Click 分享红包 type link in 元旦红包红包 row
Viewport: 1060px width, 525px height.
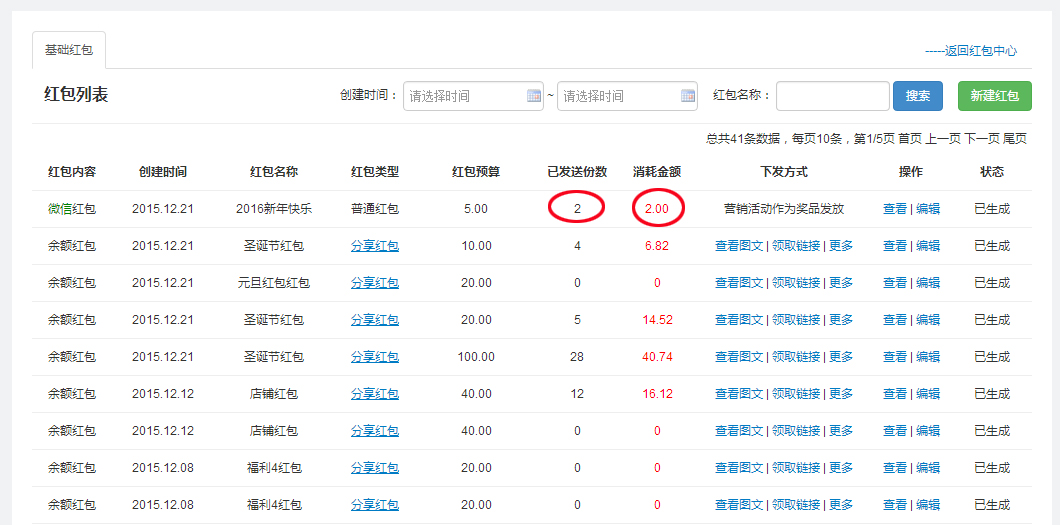(375, 283)
